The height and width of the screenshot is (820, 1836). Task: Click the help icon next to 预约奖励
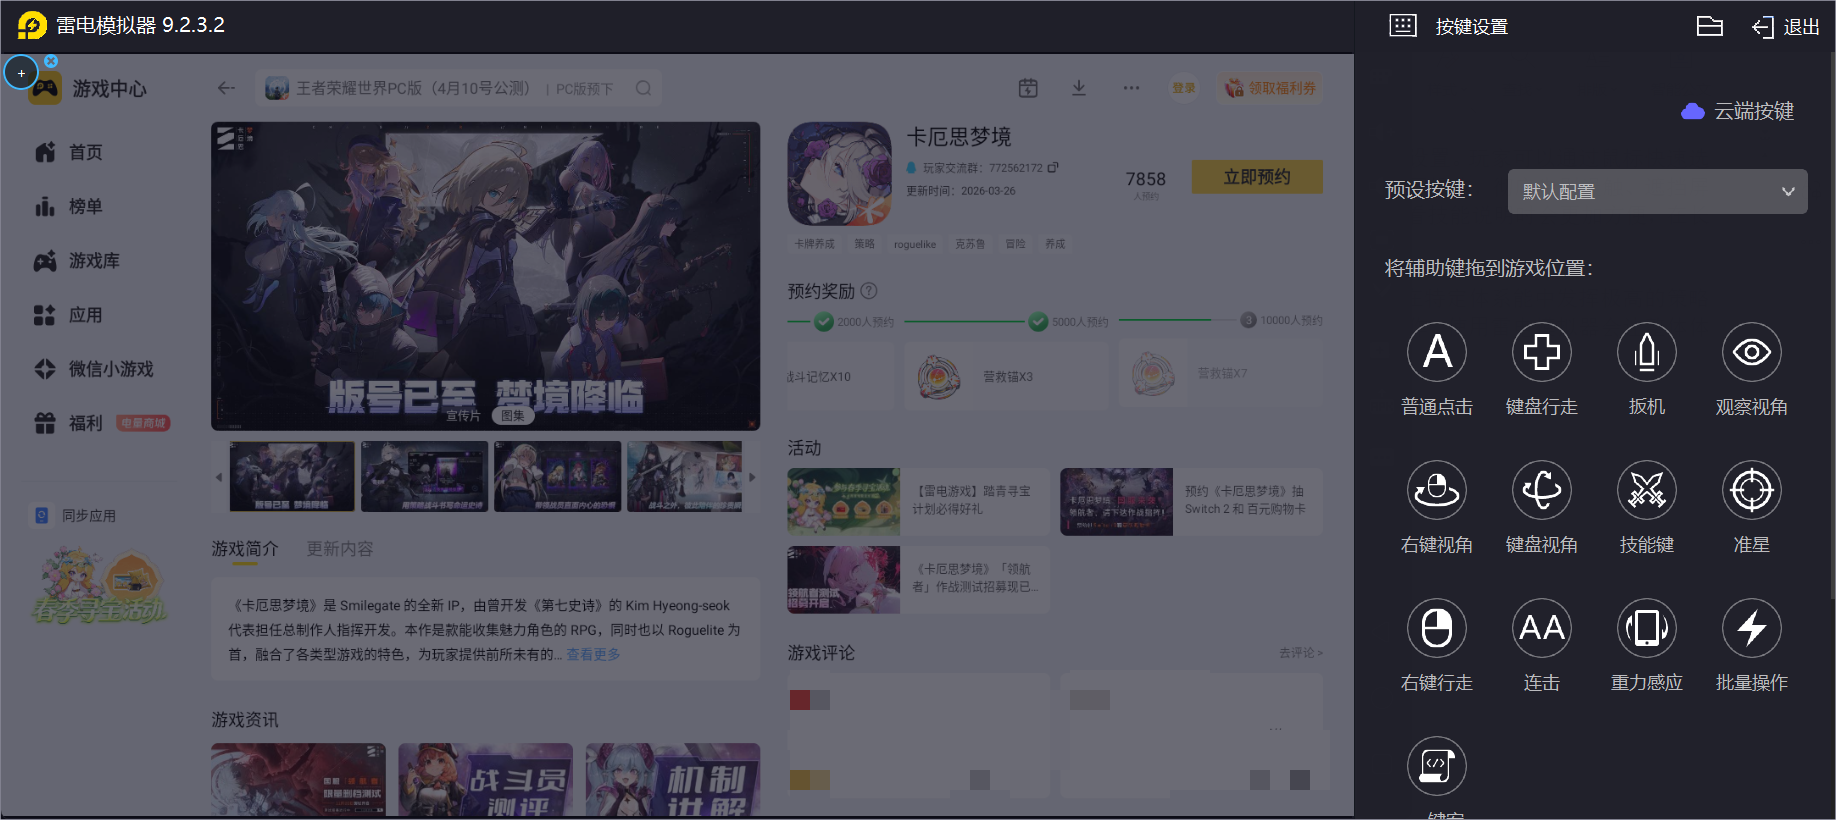click(x=869, y=291)
